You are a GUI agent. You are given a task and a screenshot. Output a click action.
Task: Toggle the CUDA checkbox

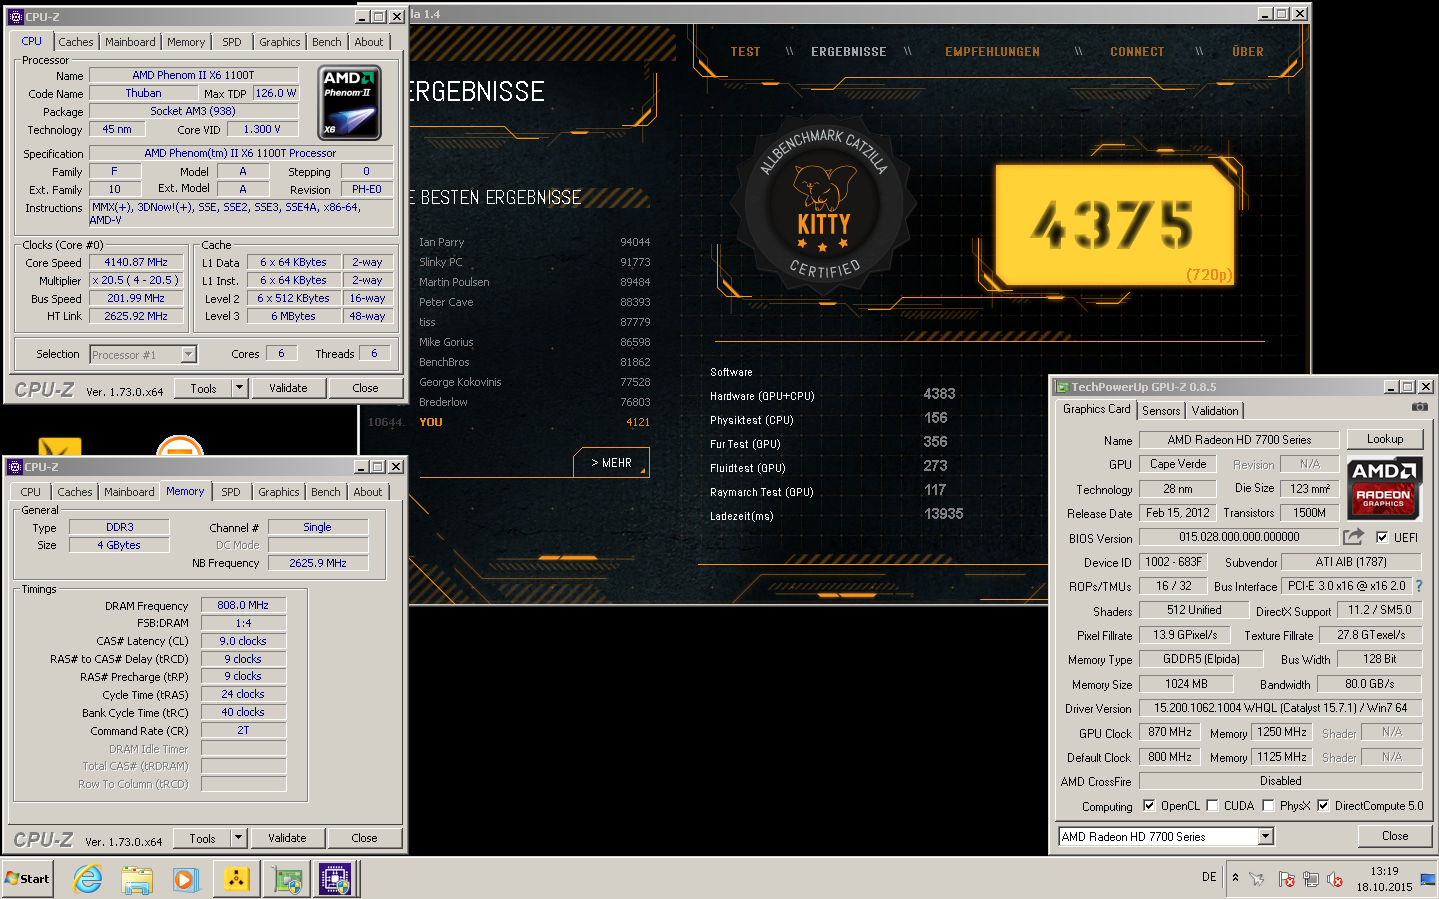[x=1212, y=805]
